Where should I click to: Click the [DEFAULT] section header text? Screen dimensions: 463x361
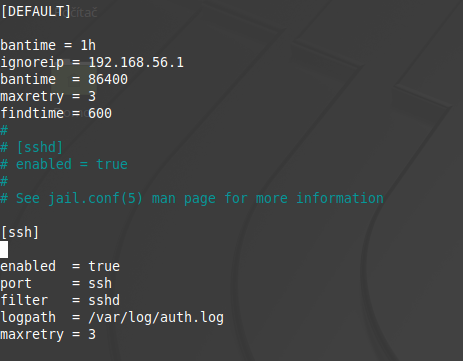(36, 12)
